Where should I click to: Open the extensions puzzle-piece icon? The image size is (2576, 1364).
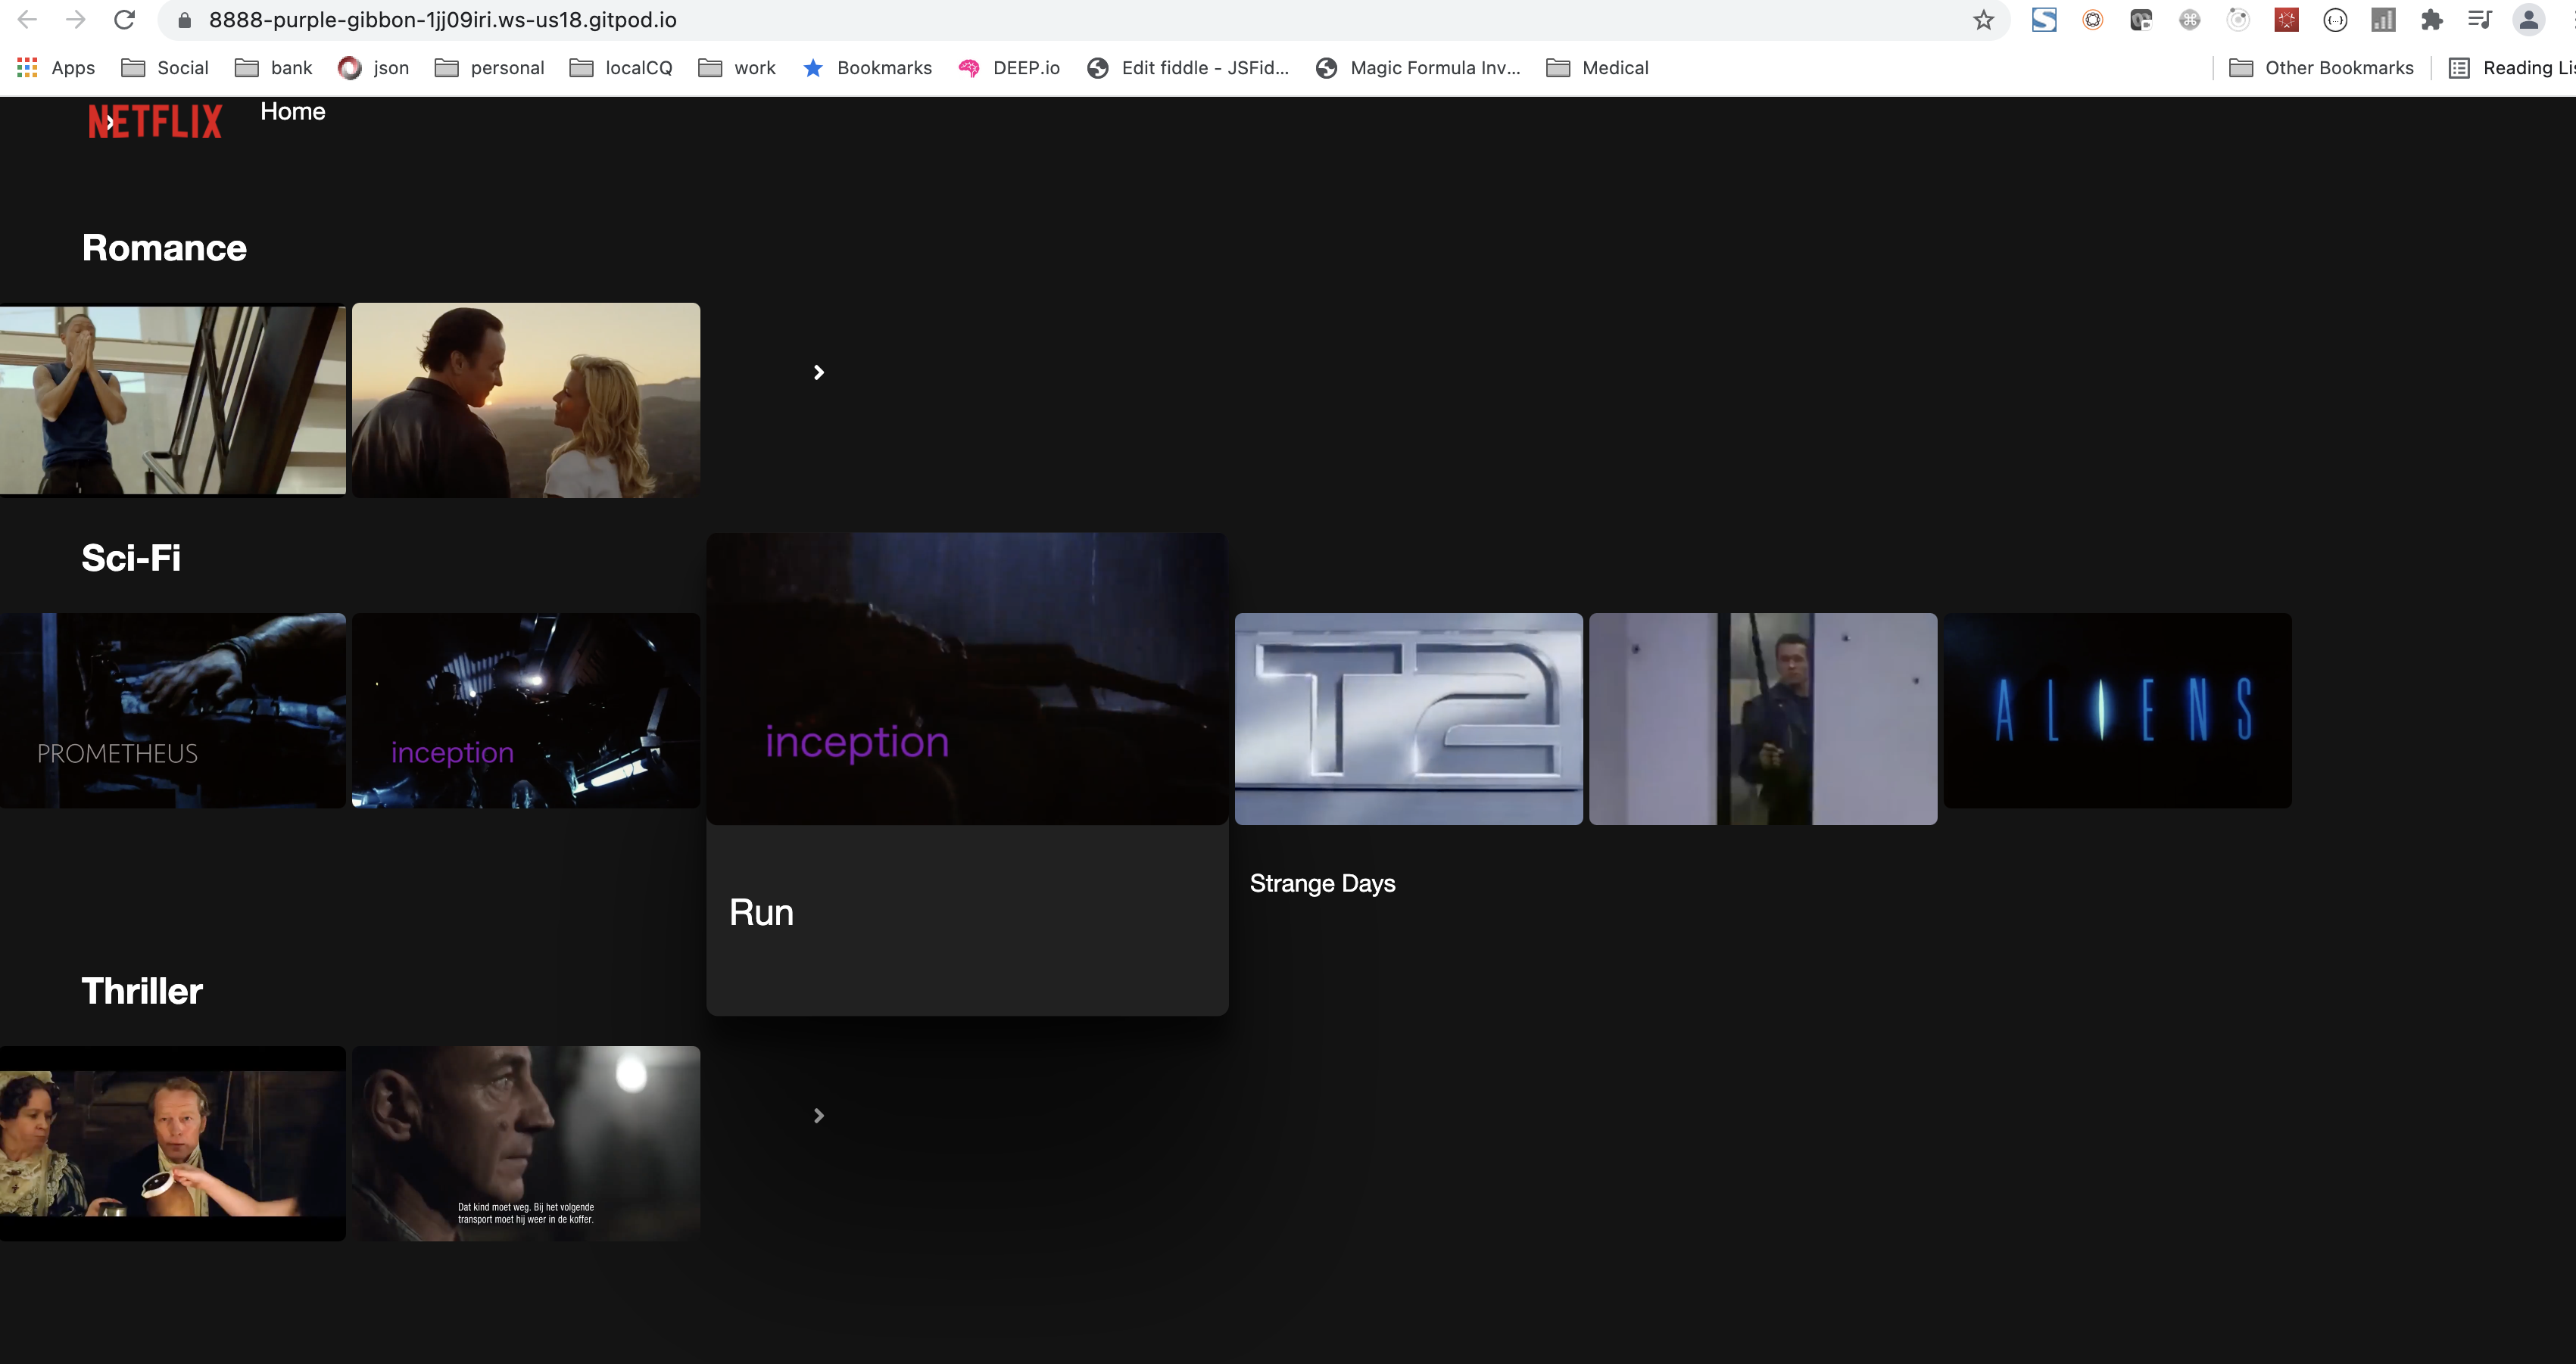click(x=2433, y=20)
